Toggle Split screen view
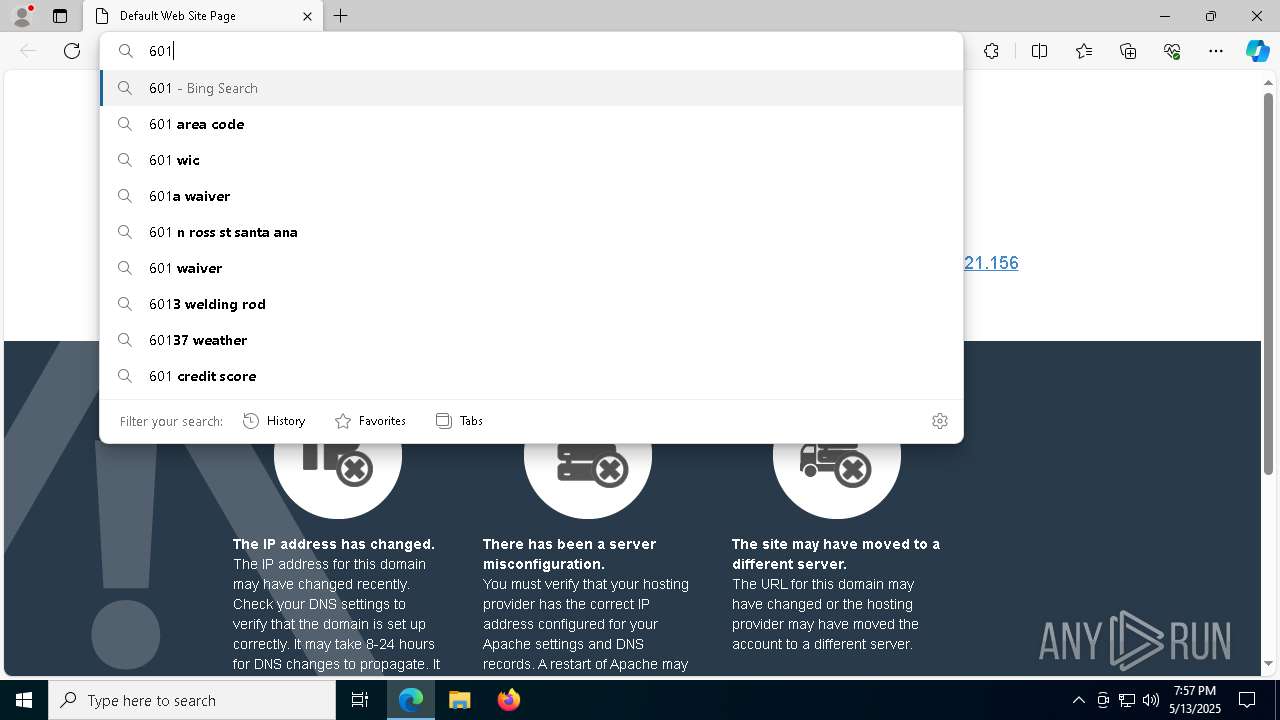This screenshot has height=720, width=1280. [x=1039, y=51]
